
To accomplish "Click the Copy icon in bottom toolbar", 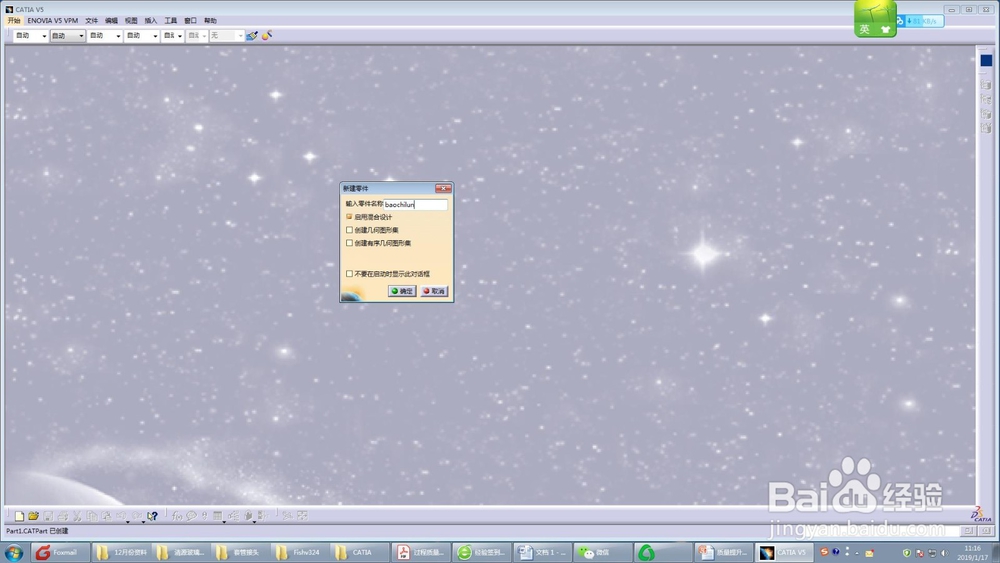I will click(x=92, y=516).
